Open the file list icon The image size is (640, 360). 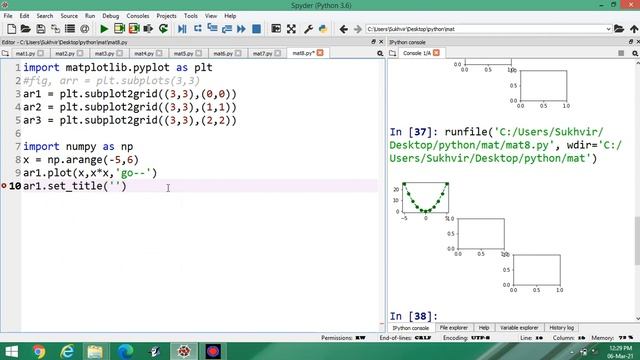70,29
